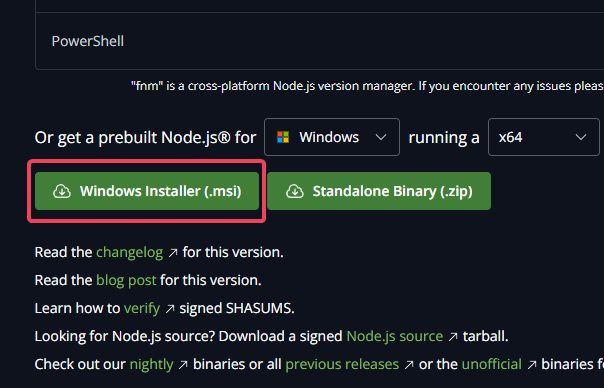This screenshot has width=604, height=388.
Task: Click the Windows logo icon in OS dropdown
Action: coord(283,137)
